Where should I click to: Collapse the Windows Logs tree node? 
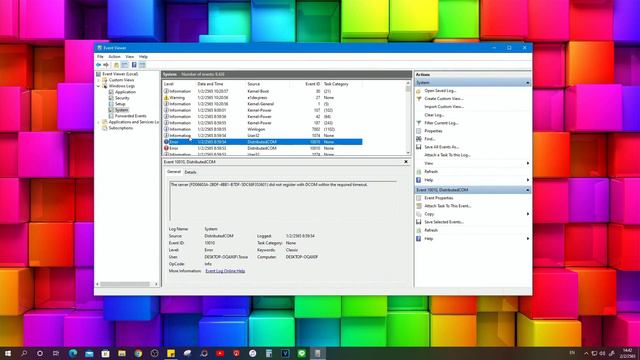click(98, 86)
